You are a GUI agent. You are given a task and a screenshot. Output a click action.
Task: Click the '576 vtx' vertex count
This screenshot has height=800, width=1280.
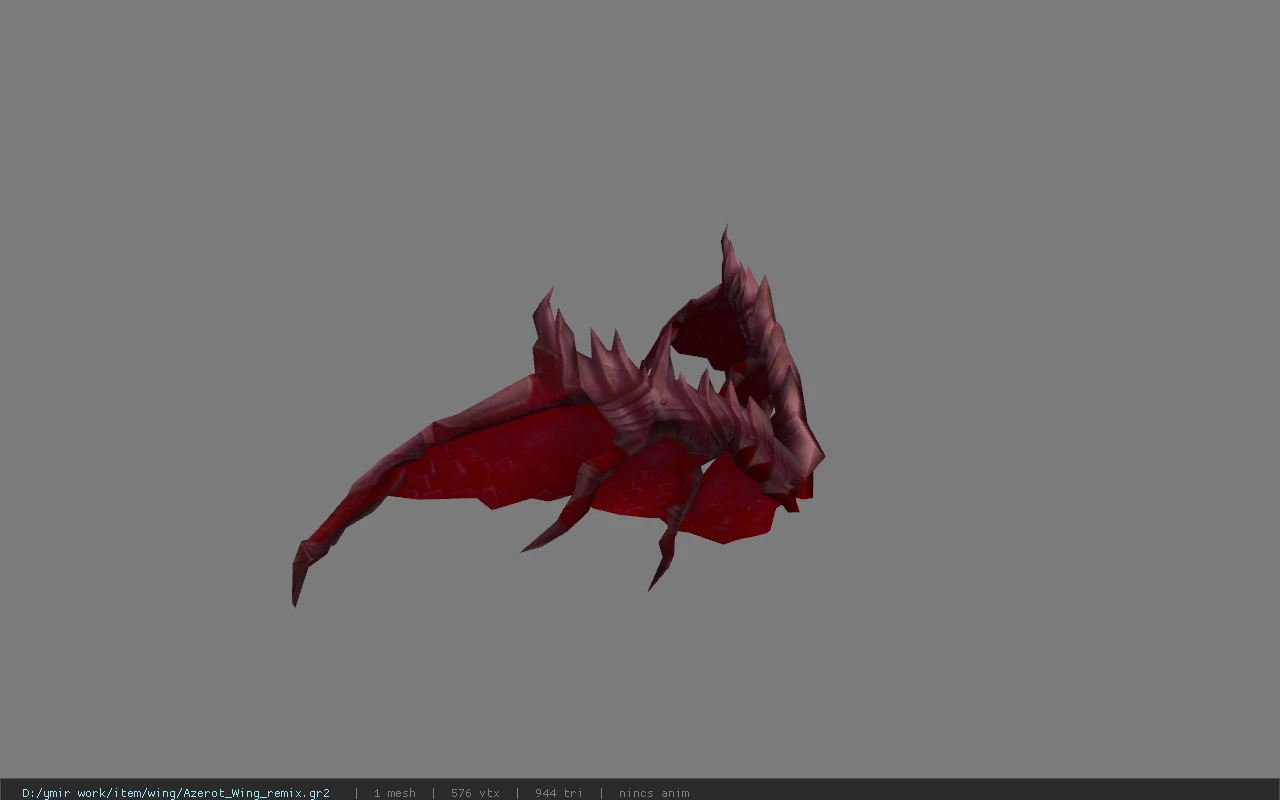475,793
